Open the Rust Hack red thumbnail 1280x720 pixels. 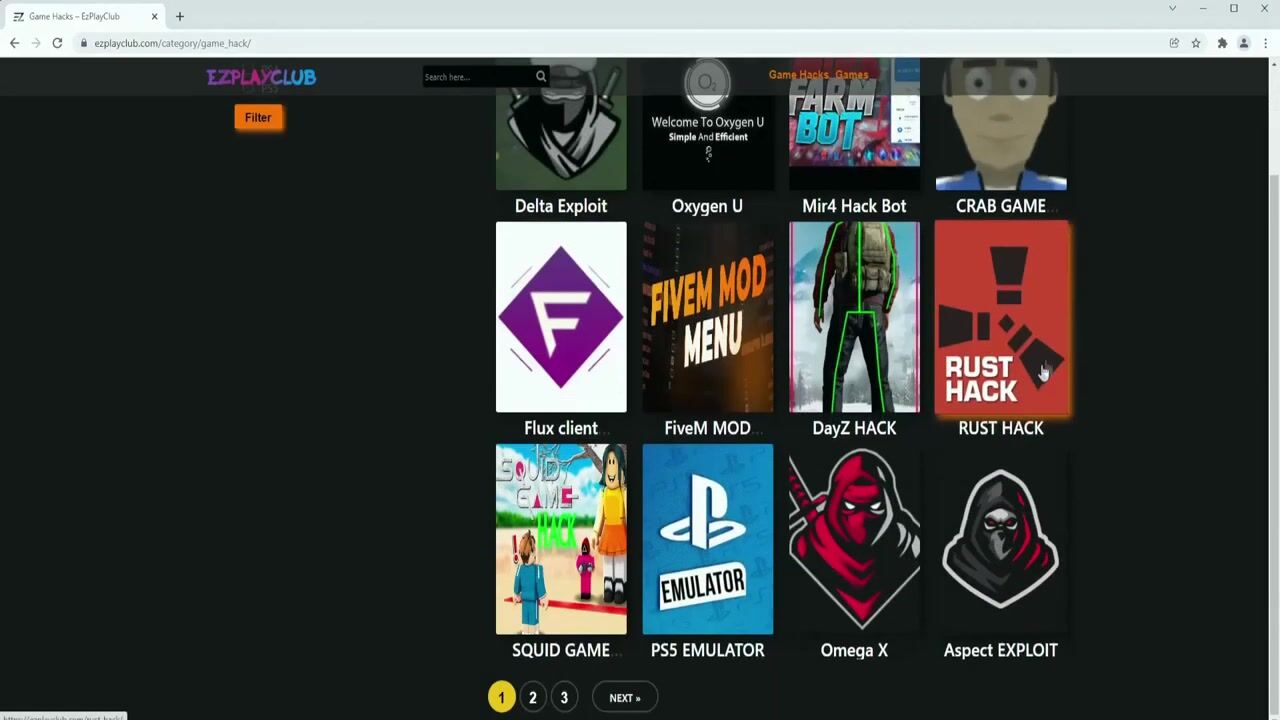[1001, 317]
